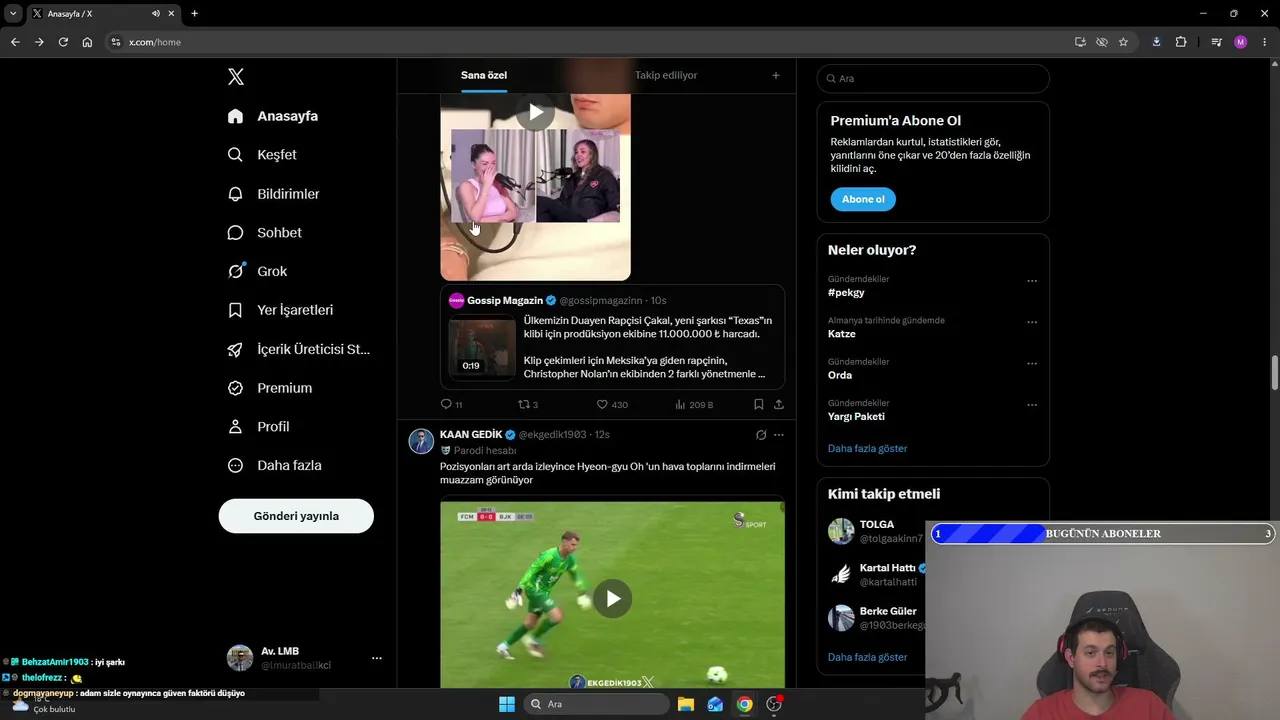Open KAAN GEDİK profile name
Viewport: 1280px width, 720px height.
pyautogui.click(x=471, y=435)
